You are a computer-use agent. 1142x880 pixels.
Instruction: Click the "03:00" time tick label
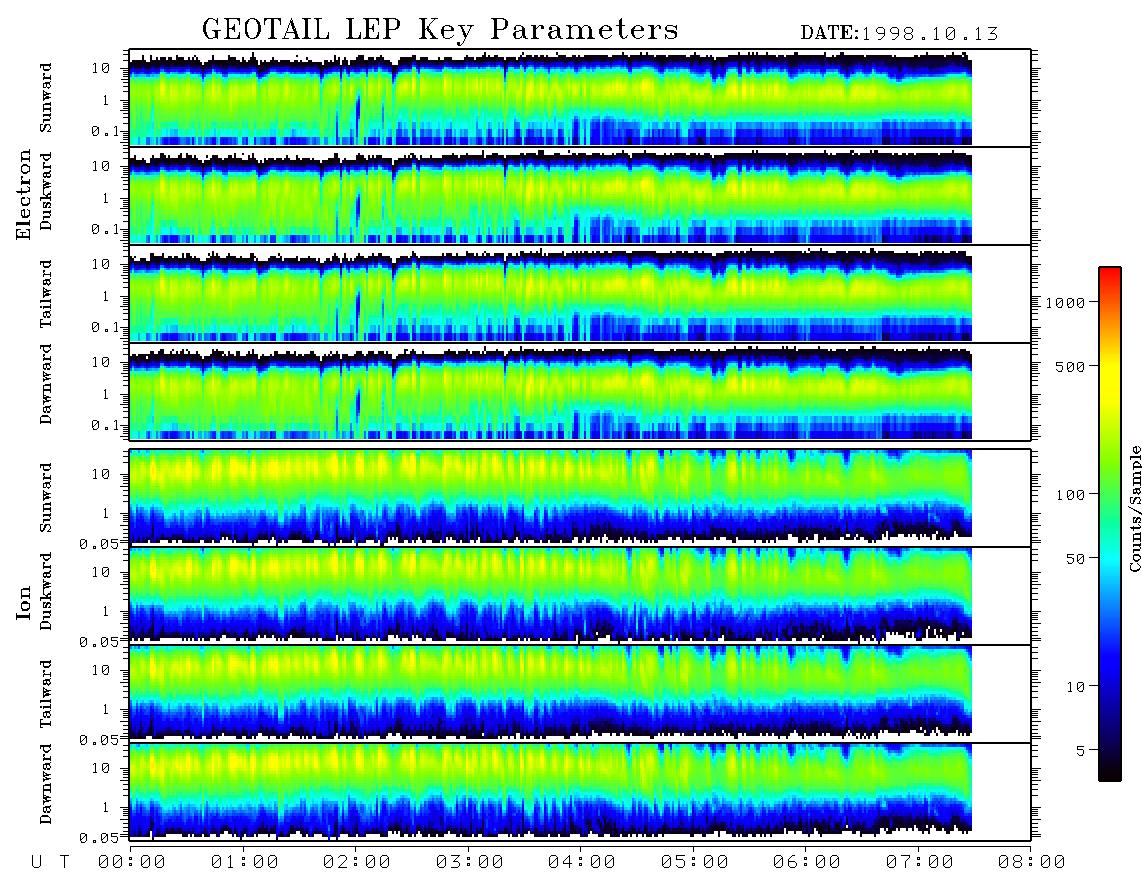(x=469, y=862)
